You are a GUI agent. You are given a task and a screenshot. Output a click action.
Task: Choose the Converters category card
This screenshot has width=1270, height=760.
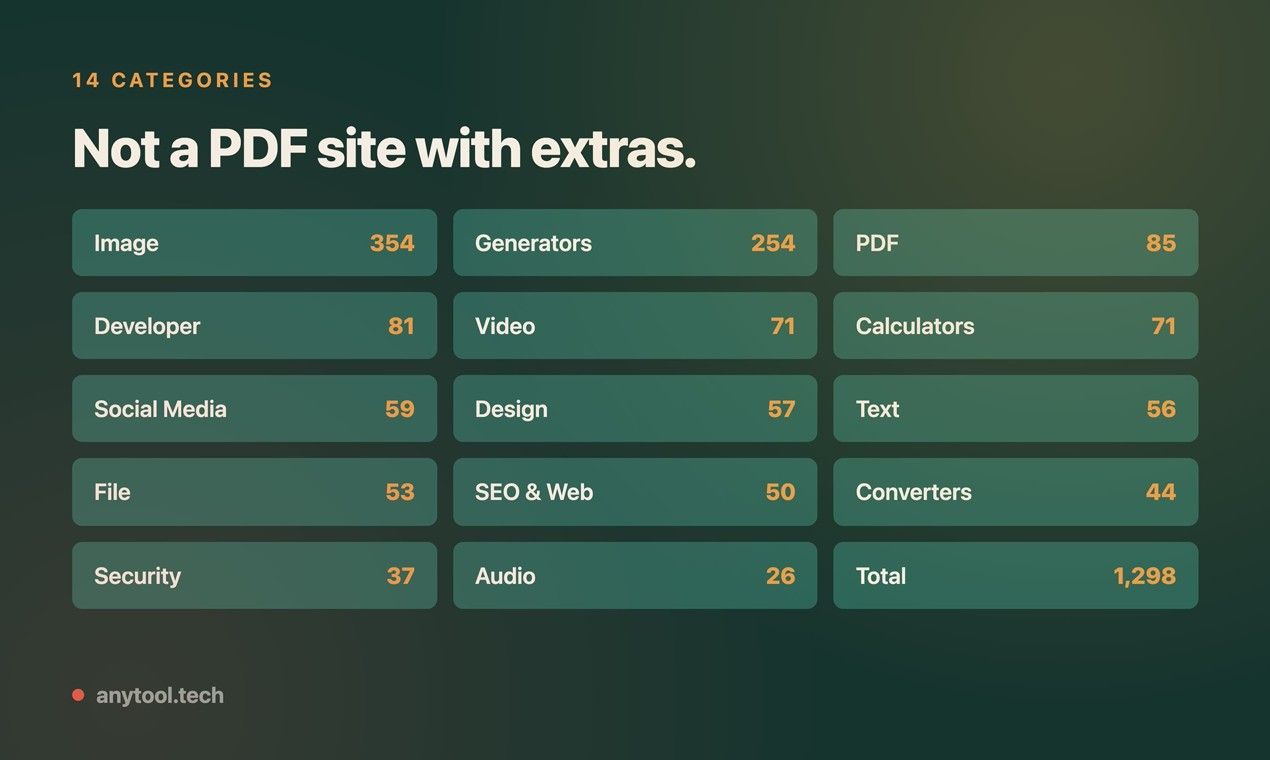pos(1015,492)
